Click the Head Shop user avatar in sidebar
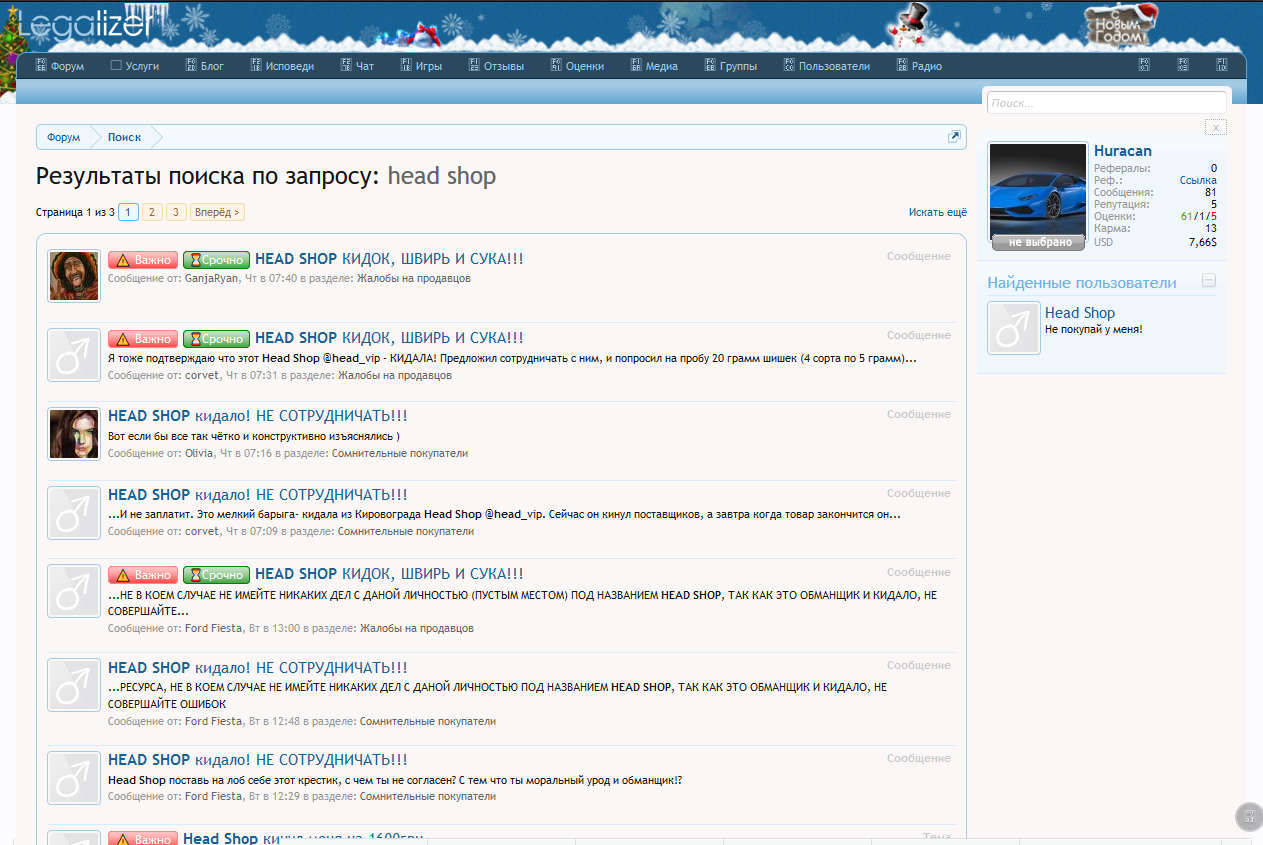 click(1014, 328)
